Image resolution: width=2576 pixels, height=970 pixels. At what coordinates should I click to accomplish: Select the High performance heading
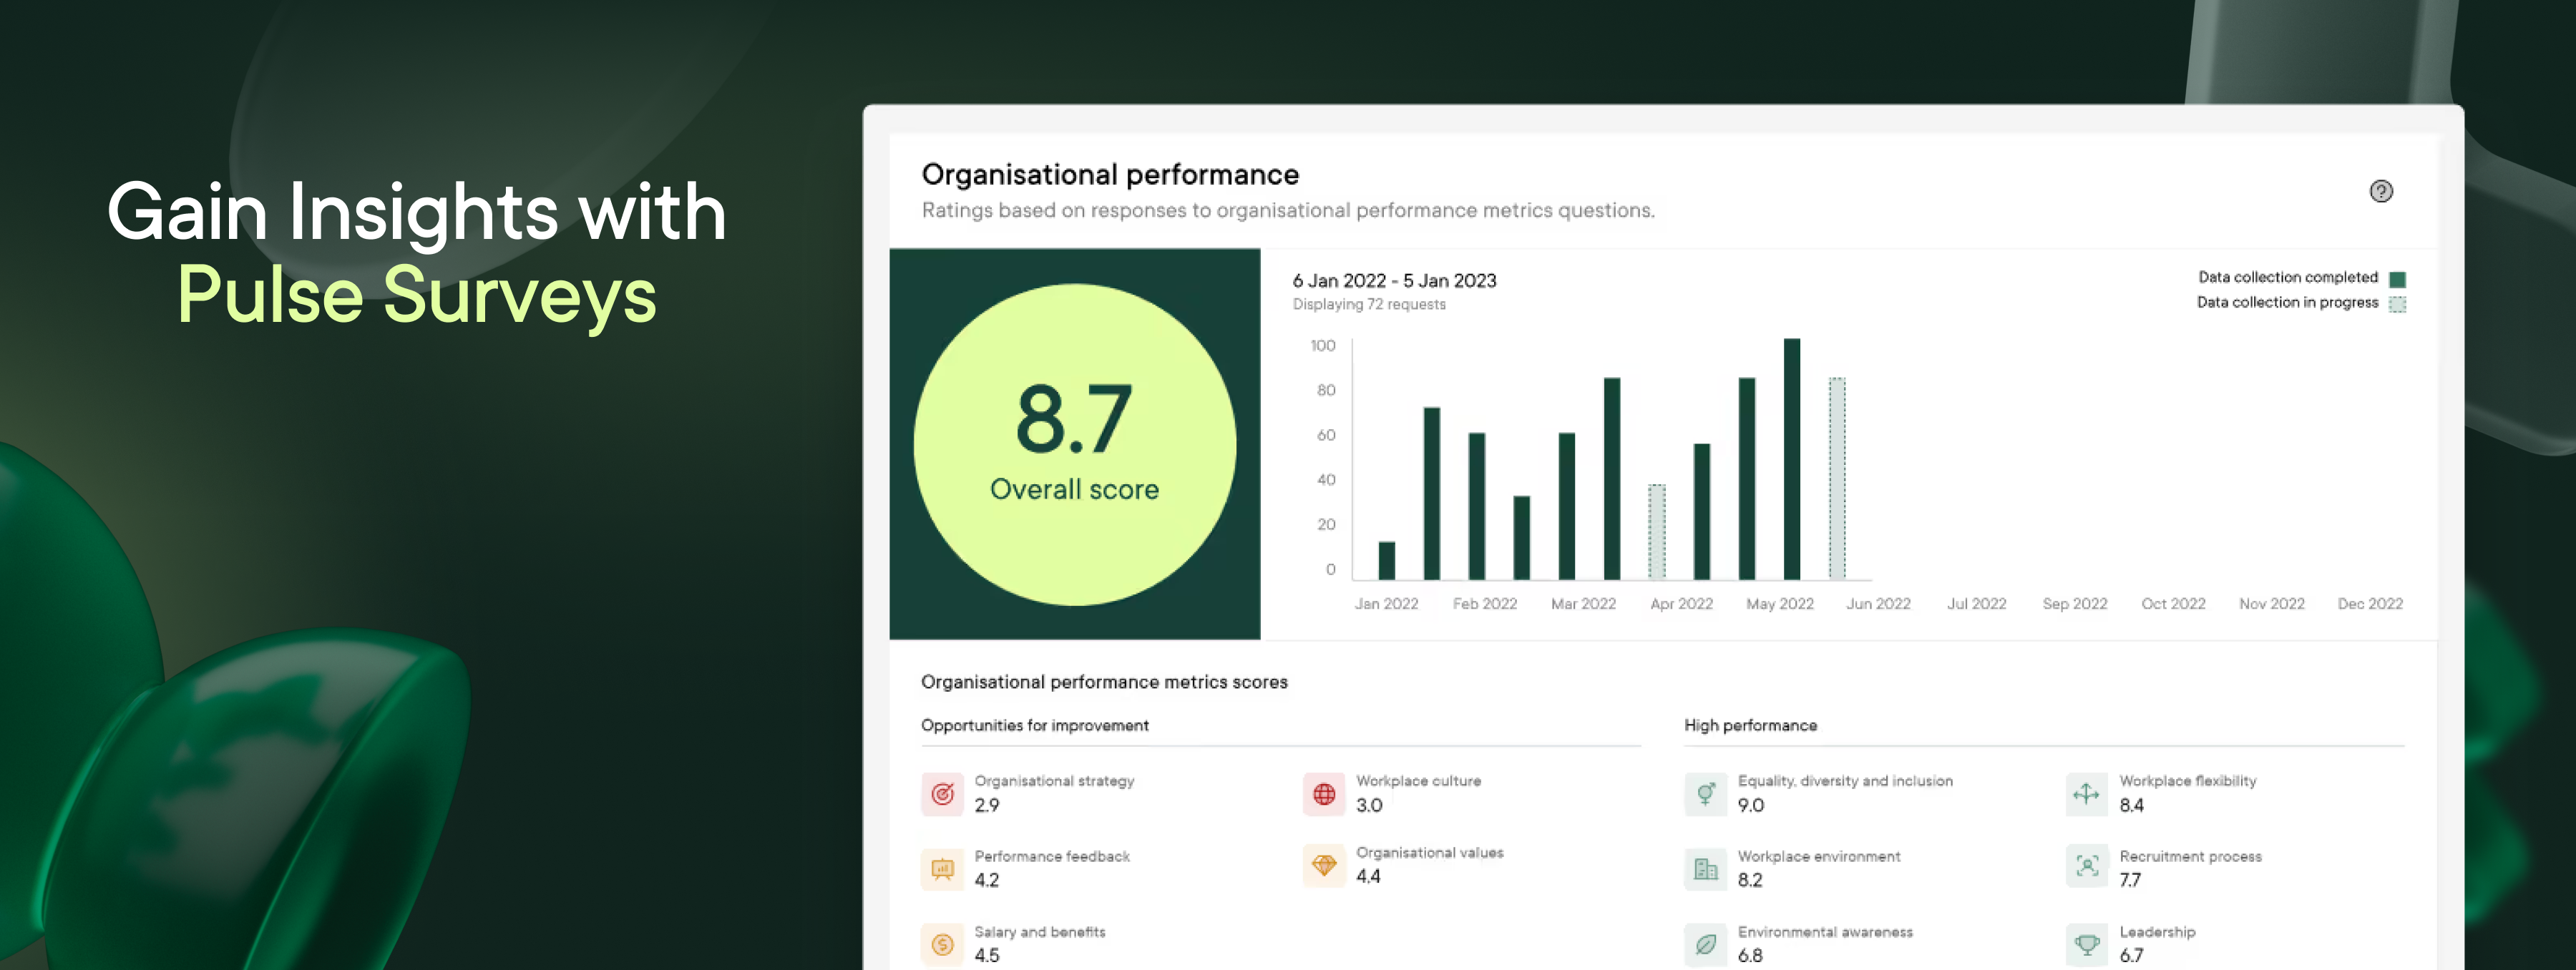pyautogui.click(x=1750, y=725)
